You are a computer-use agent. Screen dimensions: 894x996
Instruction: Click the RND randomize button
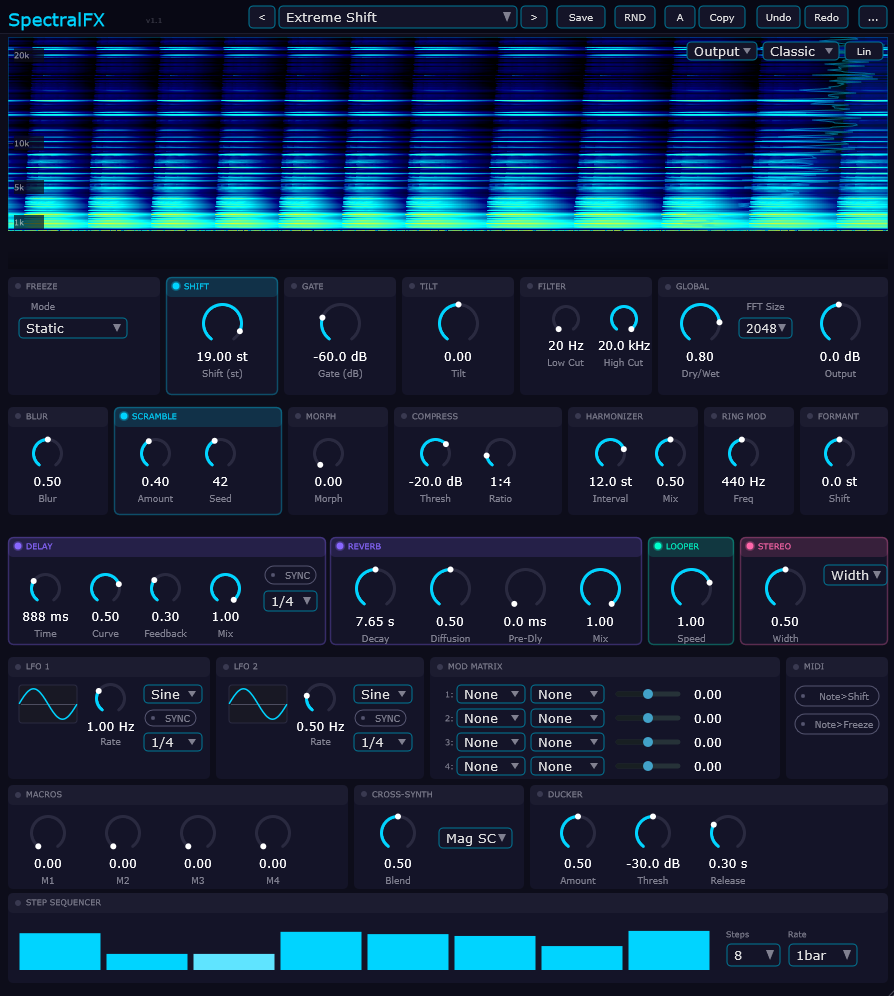[x=635, y=17]
